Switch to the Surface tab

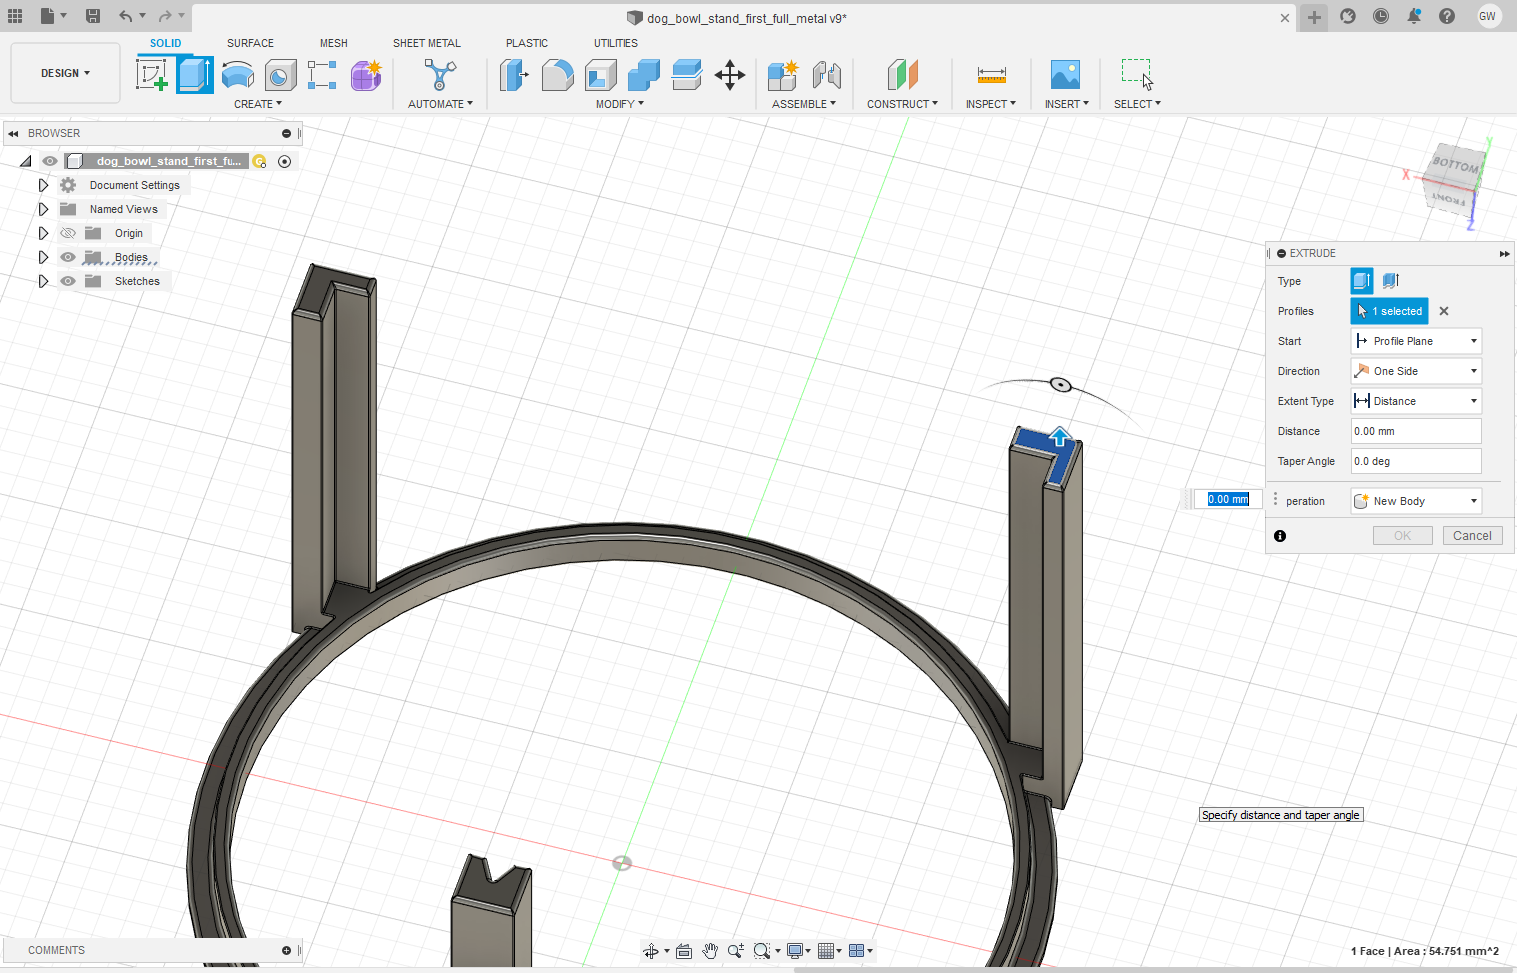[250, 43]
